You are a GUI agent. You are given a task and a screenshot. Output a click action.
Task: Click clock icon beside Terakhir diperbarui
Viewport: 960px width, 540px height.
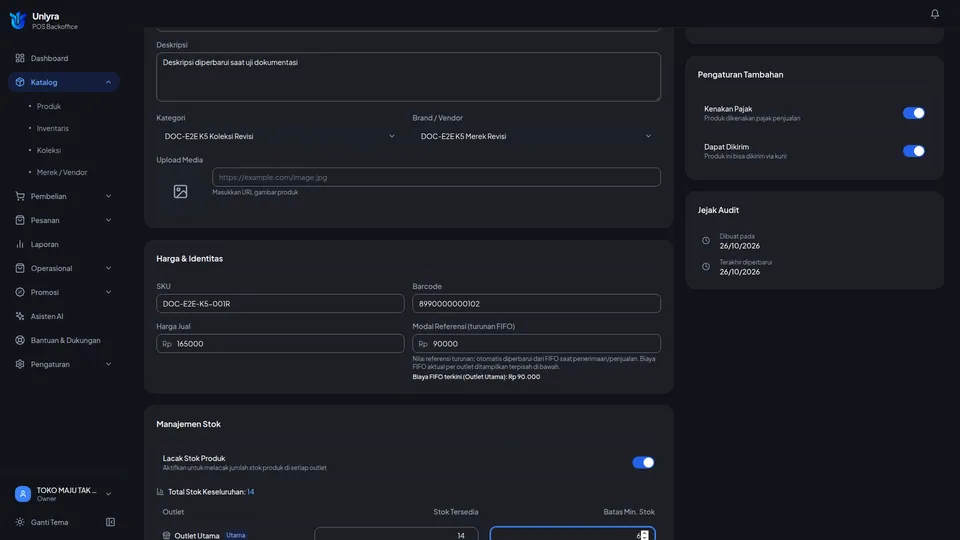pyautogui.click(x=705, y=267)
